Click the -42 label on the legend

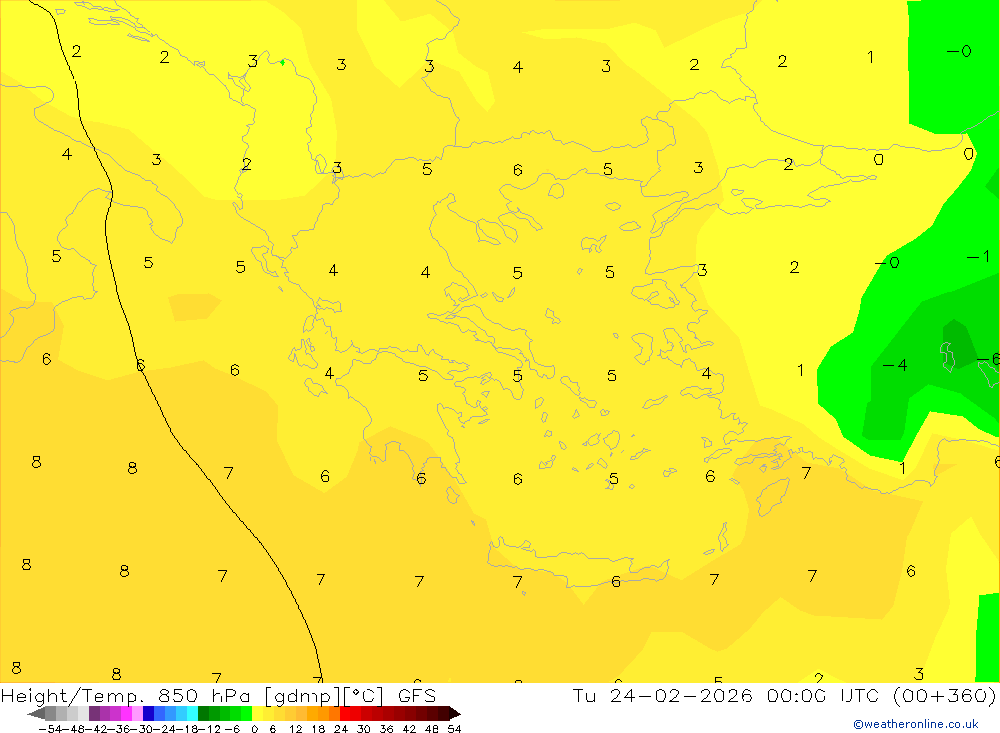tap(96, 729)
